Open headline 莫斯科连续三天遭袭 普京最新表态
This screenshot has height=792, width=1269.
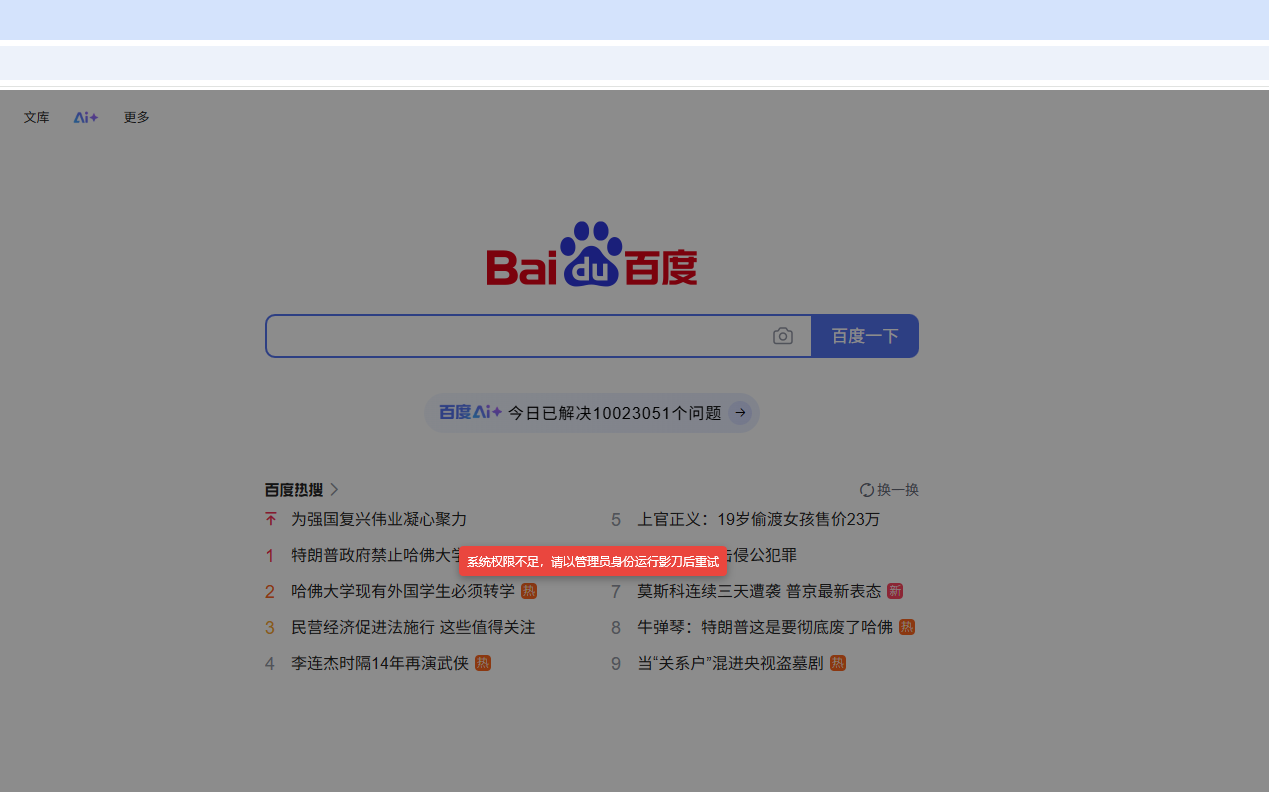759,591
